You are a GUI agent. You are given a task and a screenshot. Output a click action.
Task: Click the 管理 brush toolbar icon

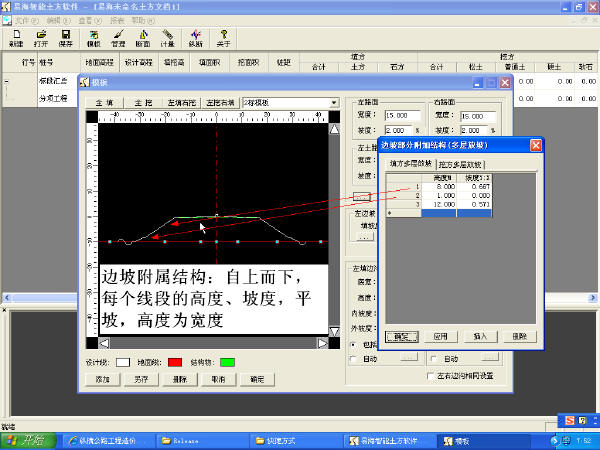(x=118, y=38)
